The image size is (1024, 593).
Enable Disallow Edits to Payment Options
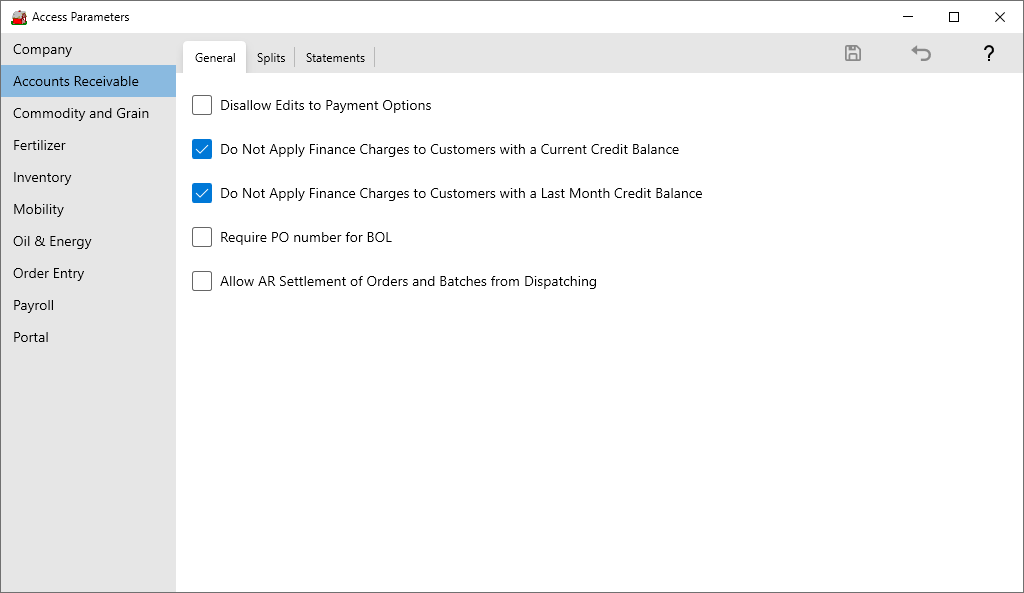point(202,105)
